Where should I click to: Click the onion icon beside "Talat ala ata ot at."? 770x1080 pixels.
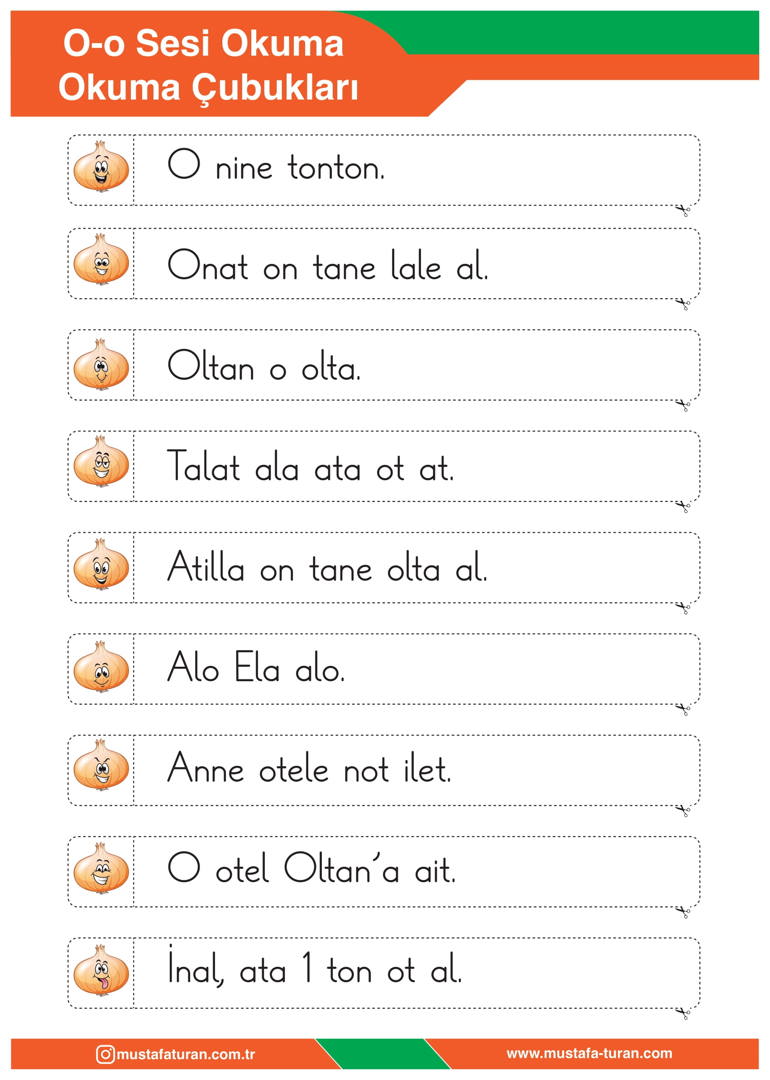(101, 461)
